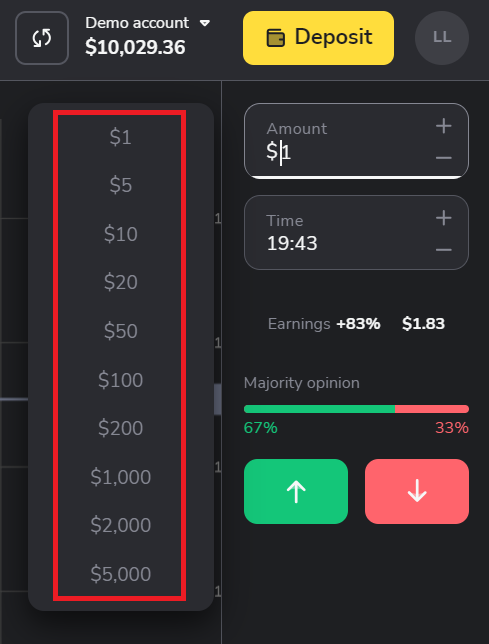This screenshot has height=644, width=489.
Task: Decrease Amount with the minus icon
Action: (x=443, y=158)
